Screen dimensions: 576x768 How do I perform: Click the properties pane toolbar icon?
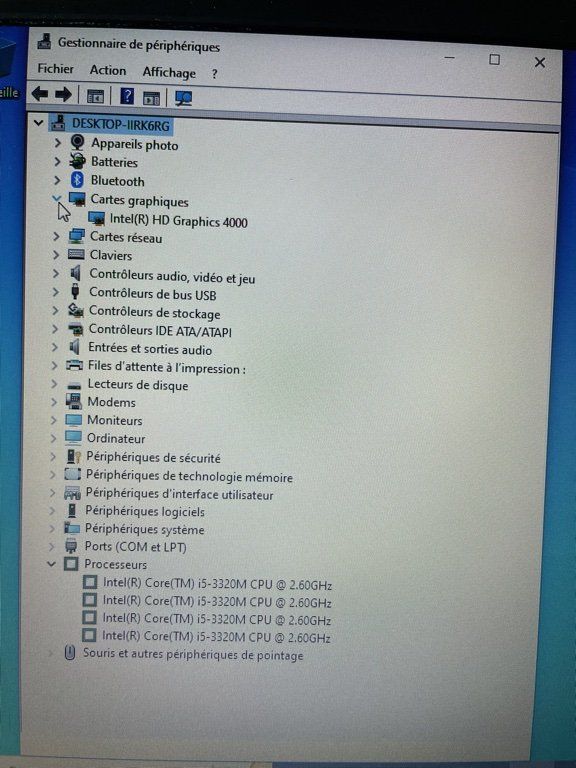coord(151,98)
